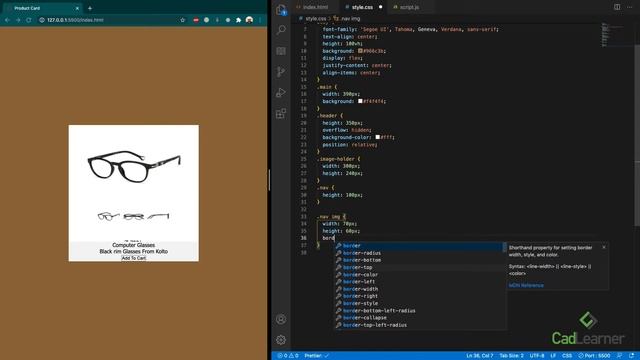Click the Split Editor icon
The width and height of the screenshot is (640, 360).
click(x=617, y=7)
